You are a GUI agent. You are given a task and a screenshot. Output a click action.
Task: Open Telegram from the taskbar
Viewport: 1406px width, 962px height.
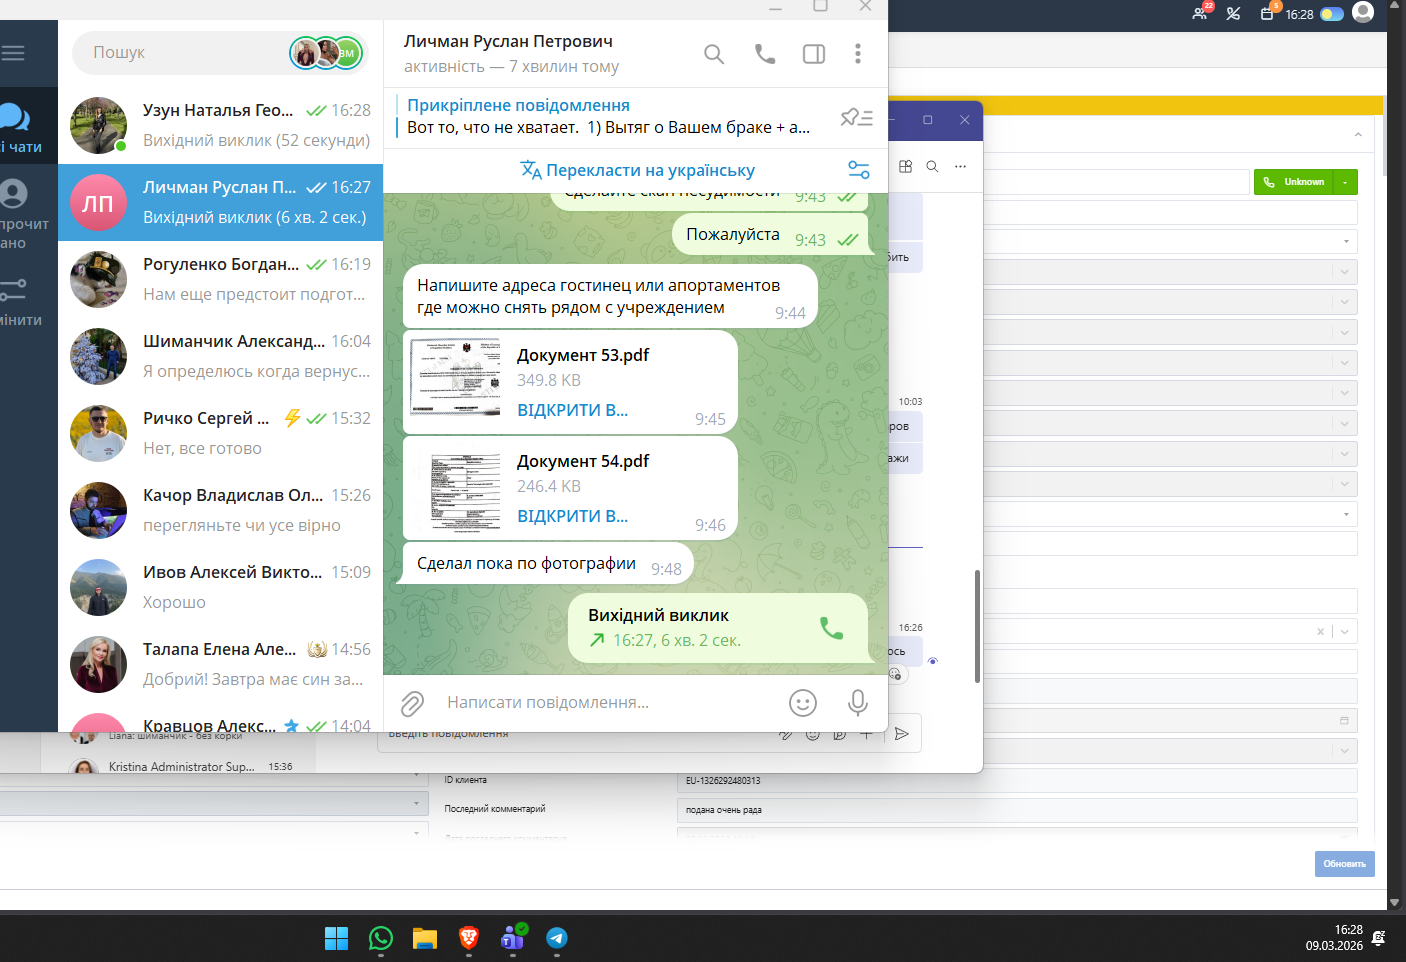coord(557,938)
